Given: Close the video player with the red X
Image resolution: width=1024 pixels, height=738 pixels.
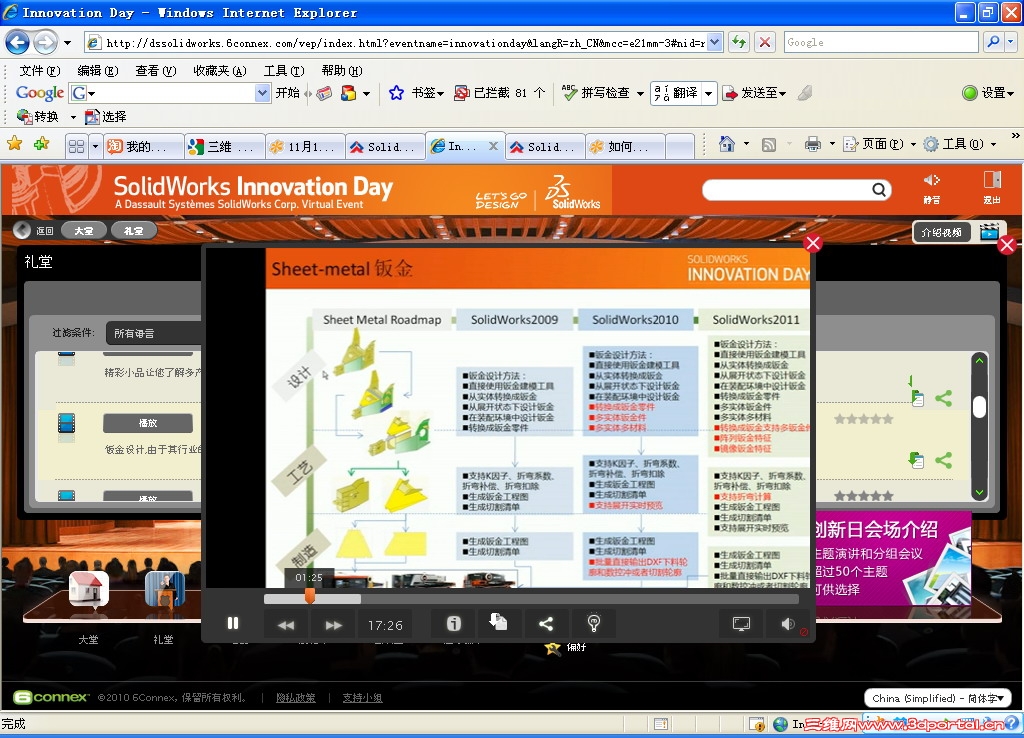Looking at the screenshot, I should [813, 244].
